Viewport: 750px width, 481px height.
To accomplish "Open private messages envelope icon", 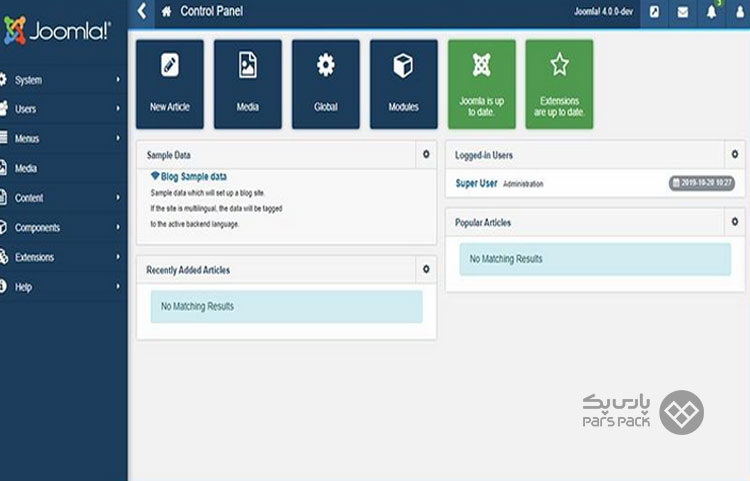I will 683,11.
